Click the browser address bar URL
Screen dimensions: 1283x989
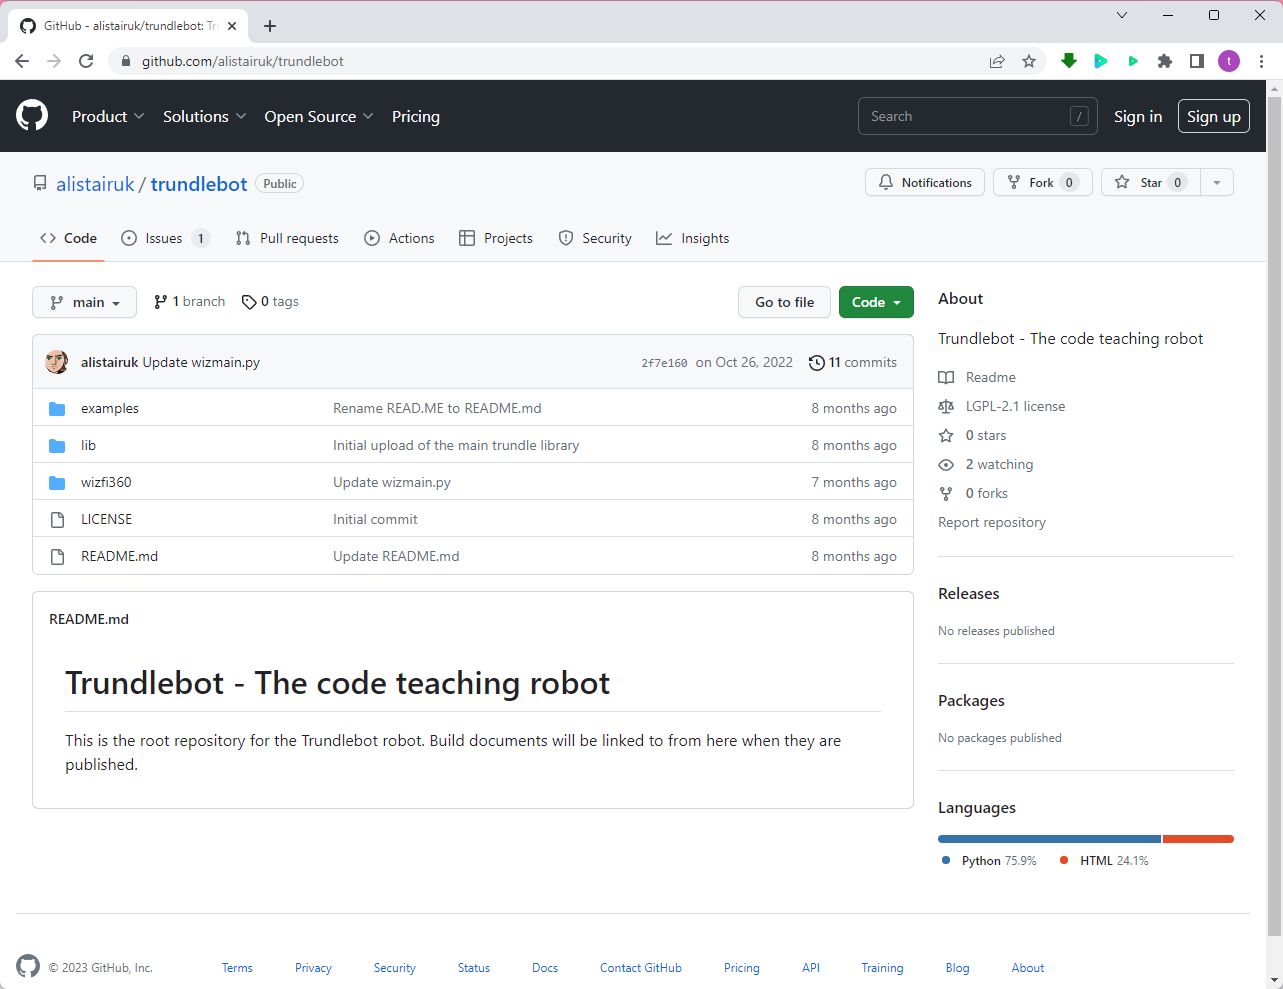[x=243, y=61]
